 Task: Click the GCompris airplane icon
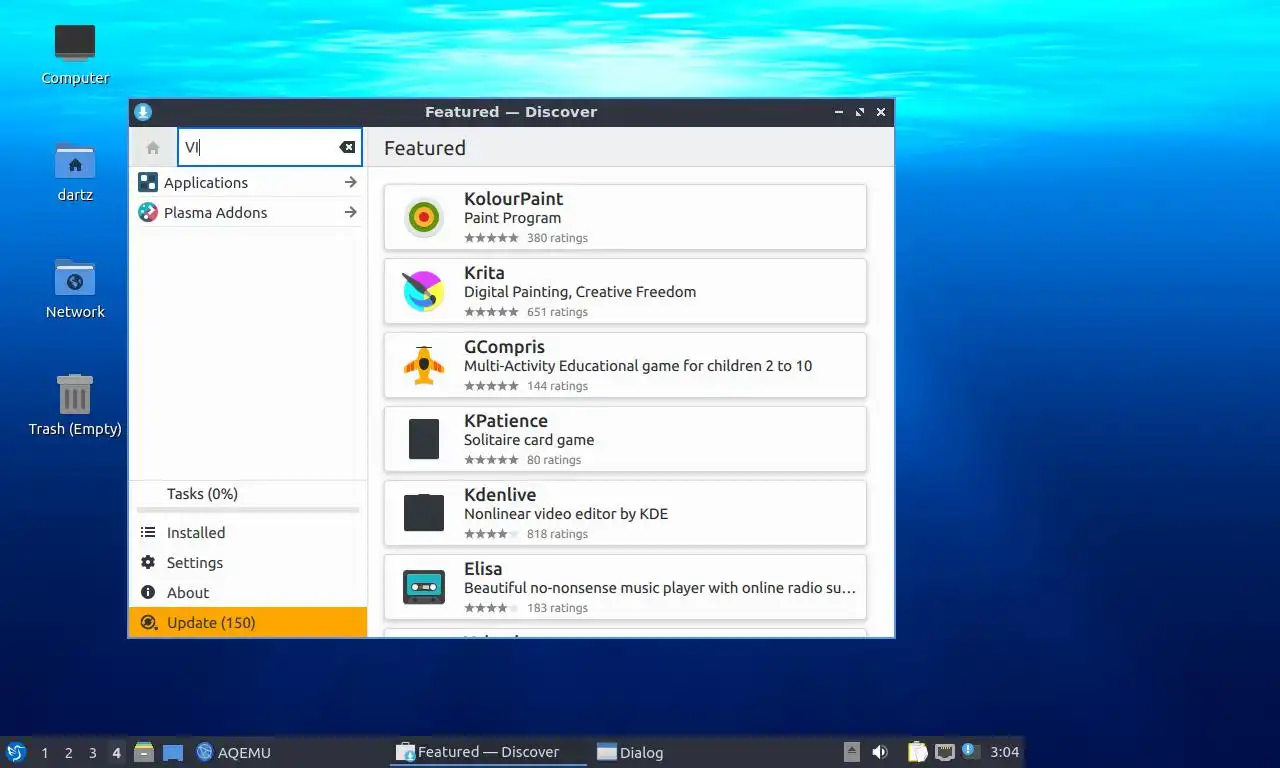point(424,365)
